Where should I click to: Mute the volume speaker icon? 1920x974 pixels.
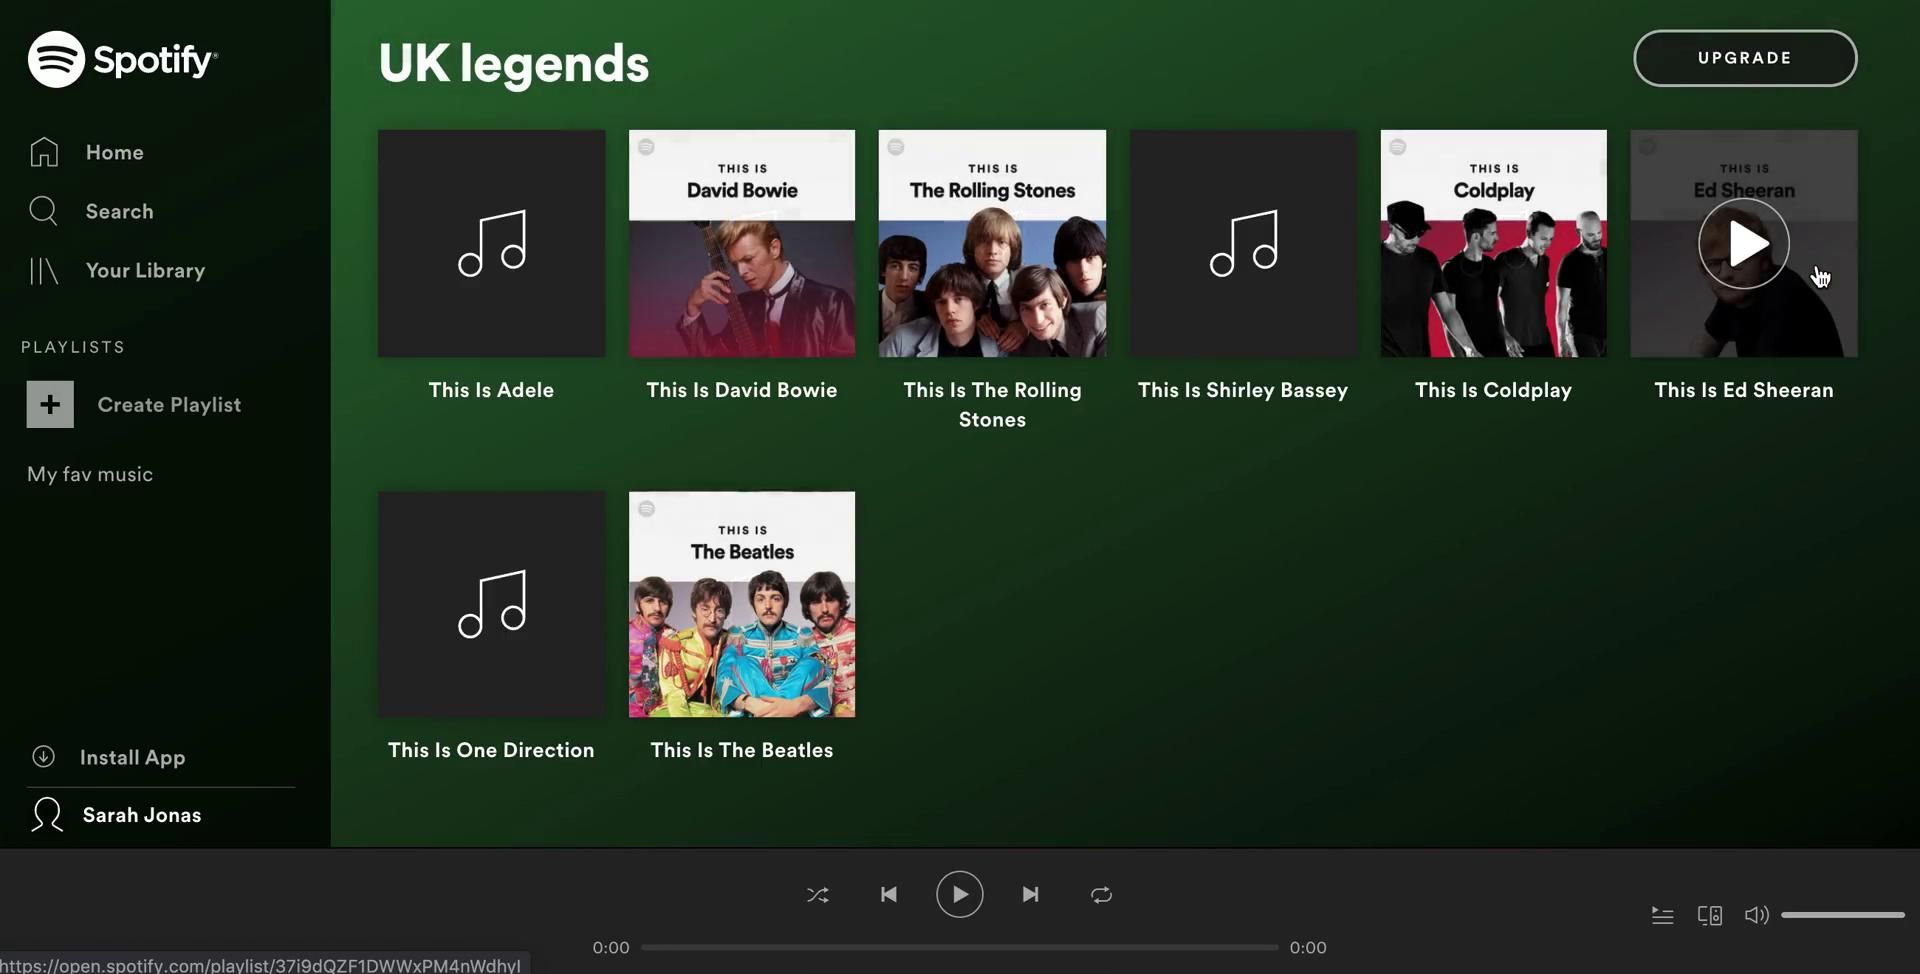tap(1756, 915)
